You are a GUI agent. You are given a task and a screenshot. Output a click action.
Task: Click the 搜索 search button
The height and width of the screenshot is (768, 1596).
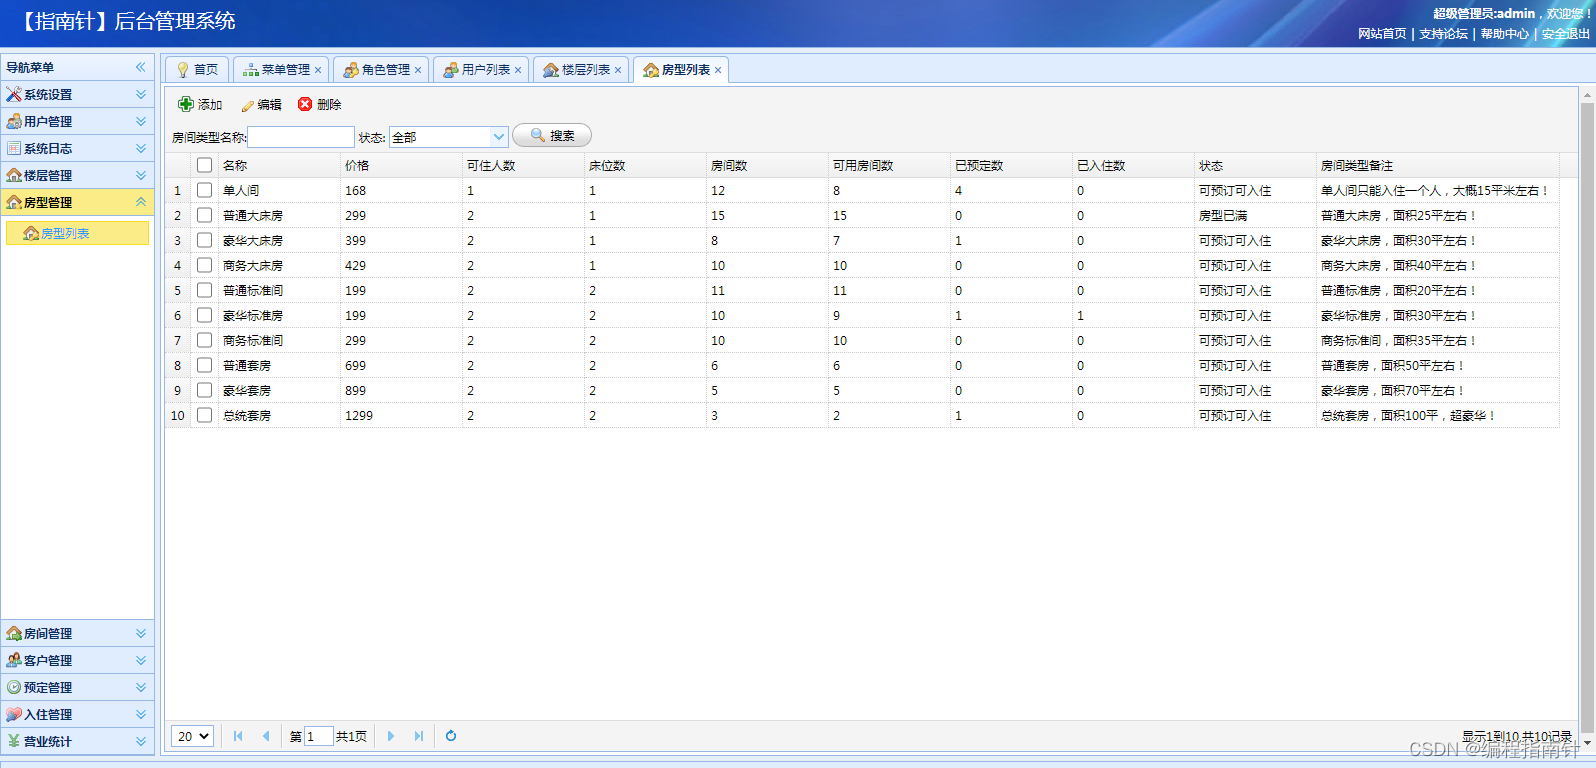552,135
